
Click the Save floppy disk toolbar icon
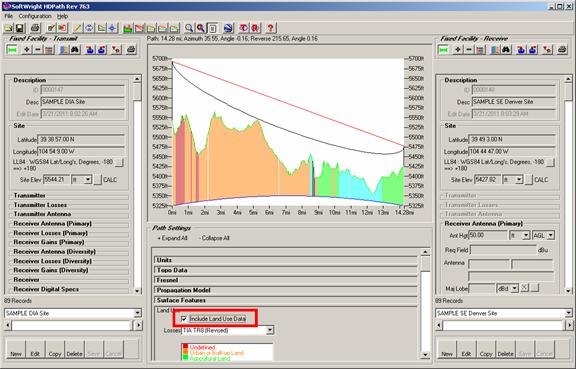(x=19, y=28)
